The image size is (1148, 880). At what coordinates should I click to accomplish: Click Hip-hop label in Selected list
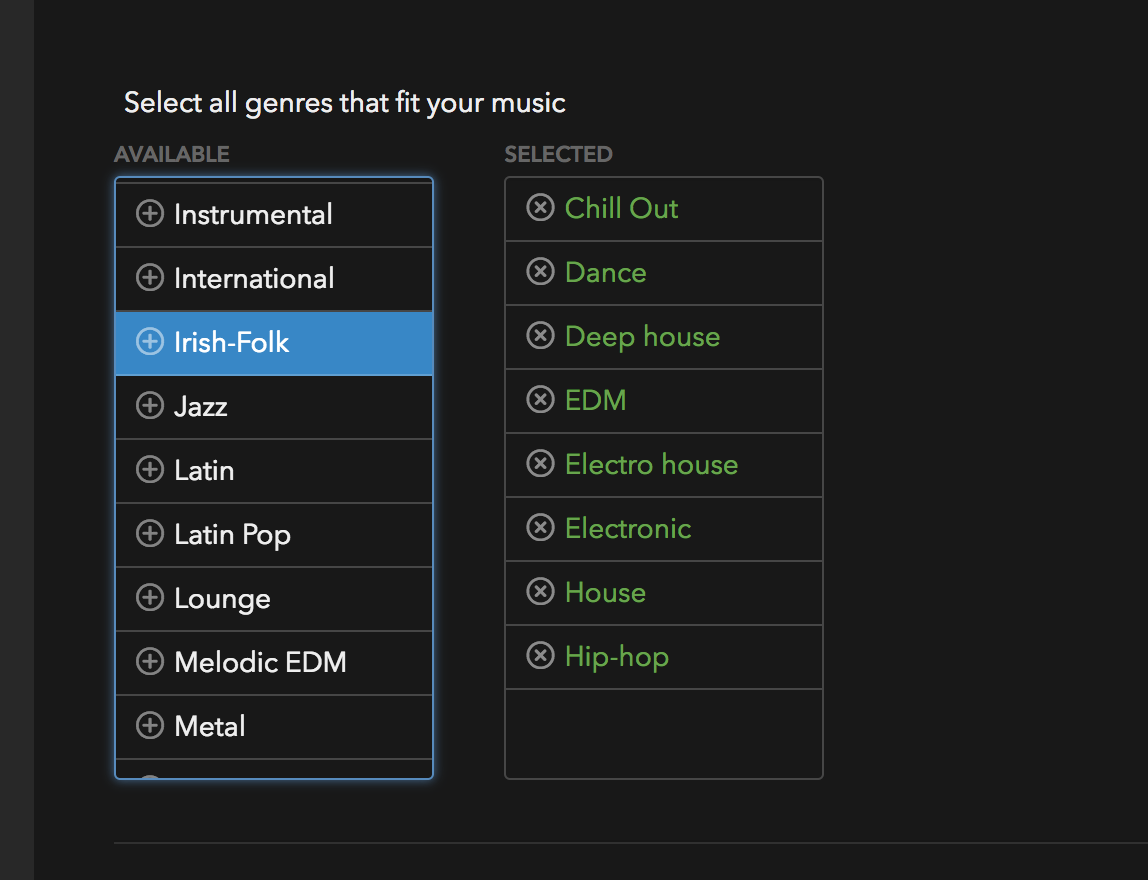pyautogui.click(x=617, y=657)
